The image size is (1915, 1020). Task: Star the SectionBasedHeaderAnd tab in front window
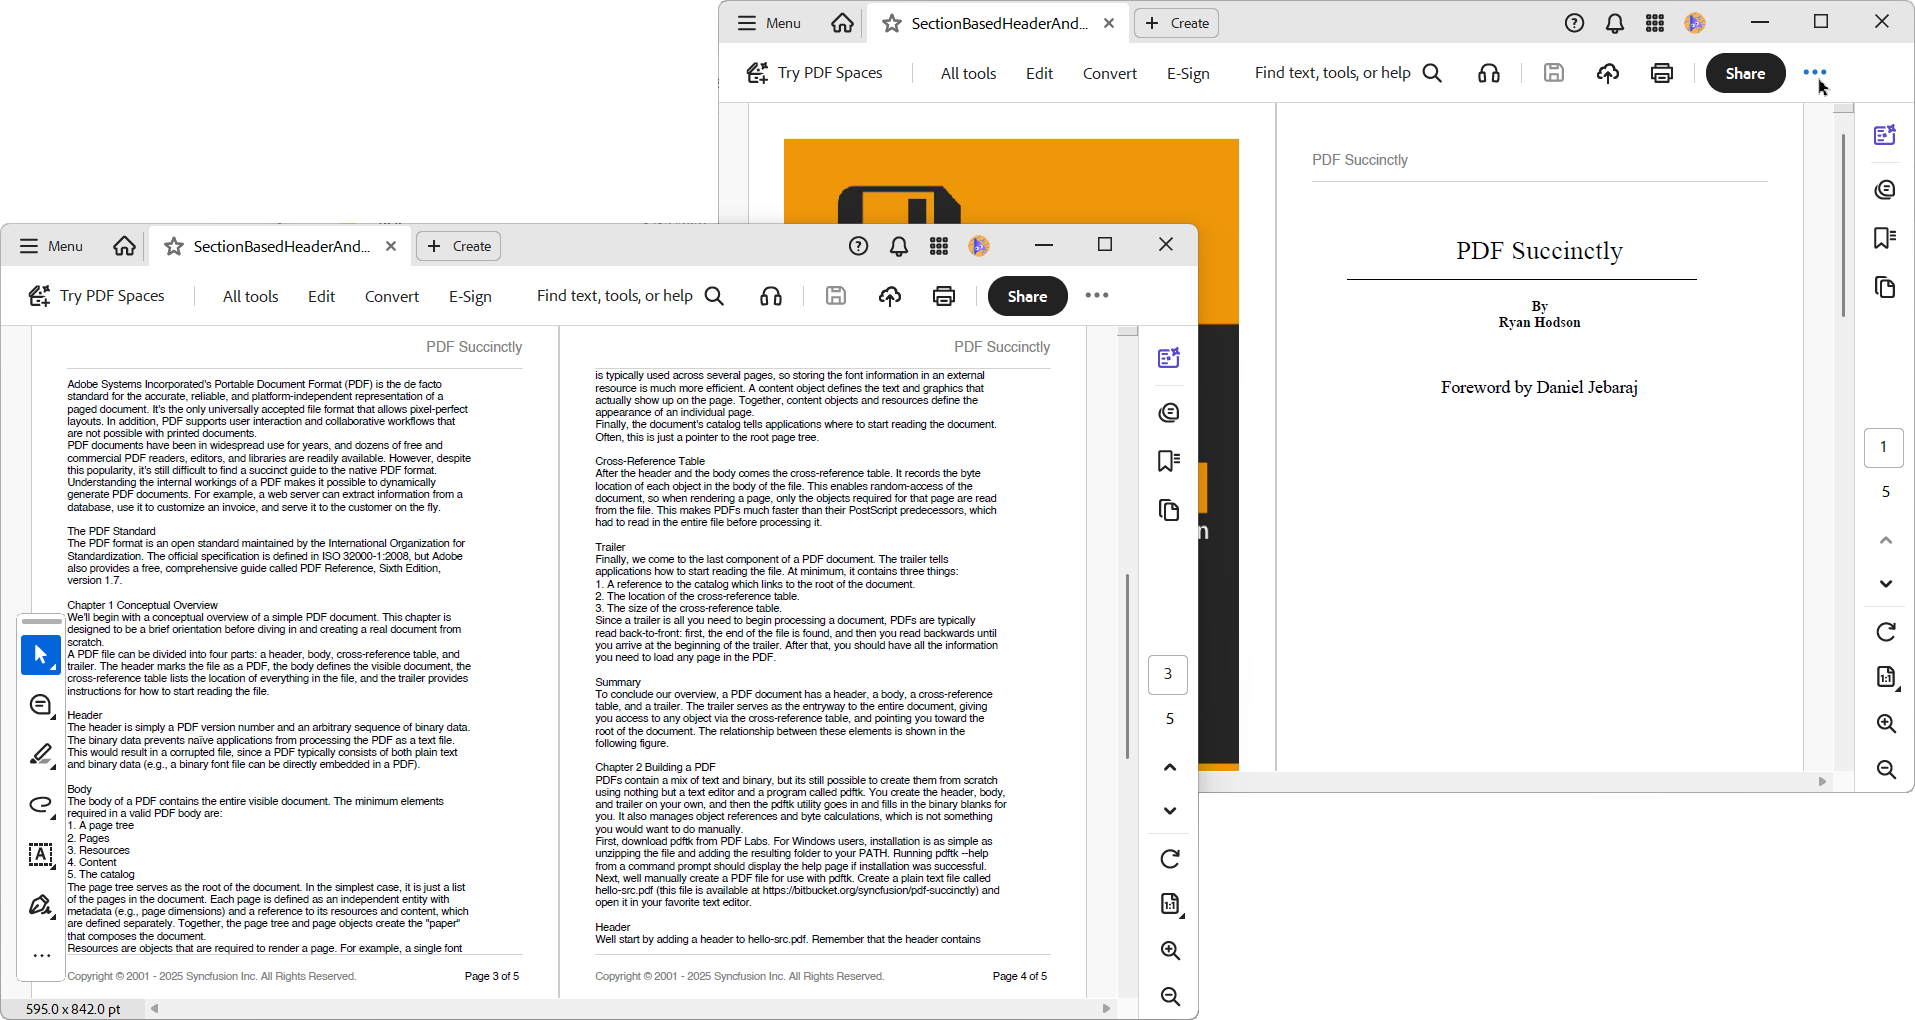pos(174,247)
